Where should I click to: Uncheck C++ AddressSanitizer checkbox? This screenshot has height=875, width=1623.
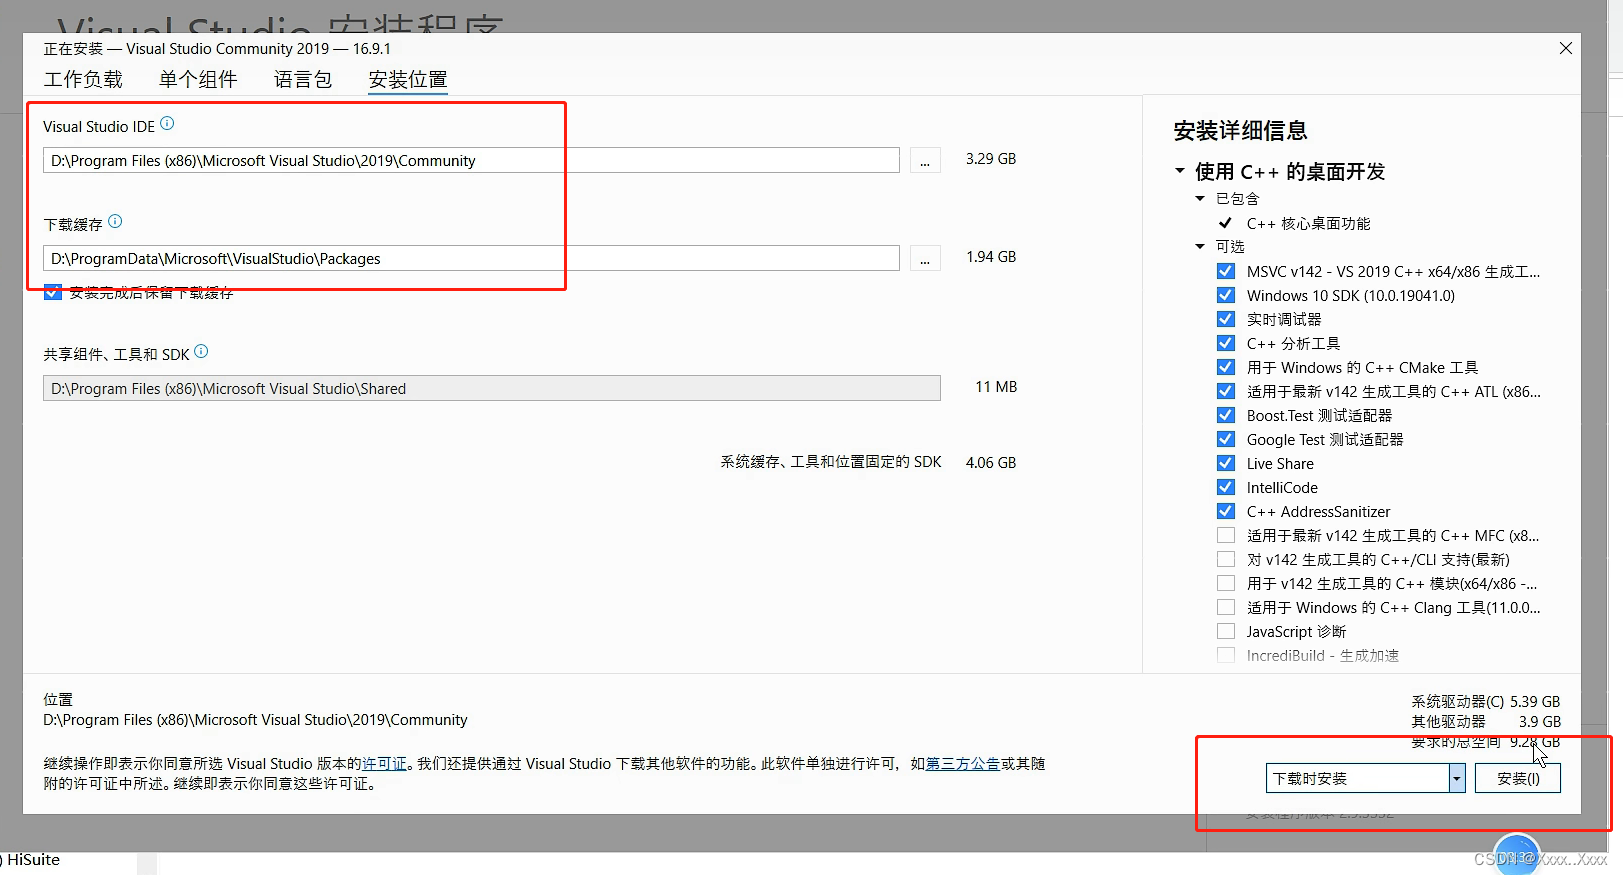point(1226,511)
